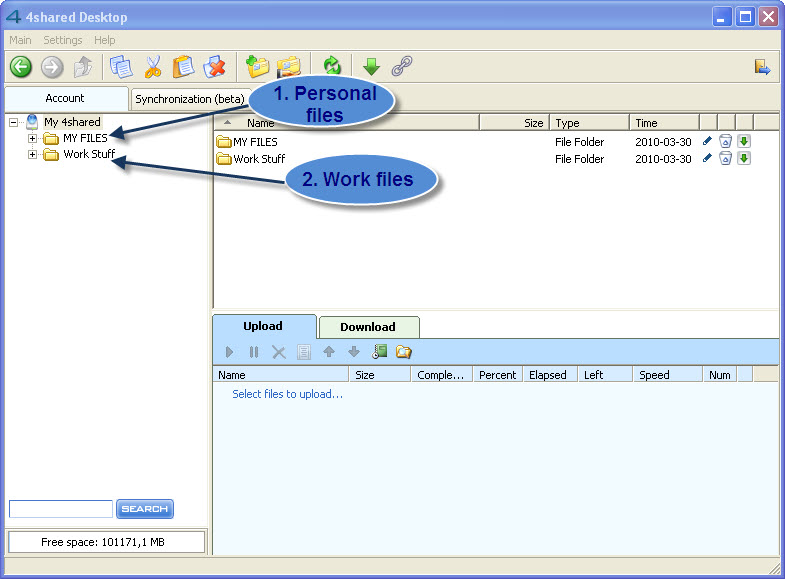This screenshot has height=579, width=785.
Task: Rename Work Stuff using its pencil icon
Action: coord(707,158)
